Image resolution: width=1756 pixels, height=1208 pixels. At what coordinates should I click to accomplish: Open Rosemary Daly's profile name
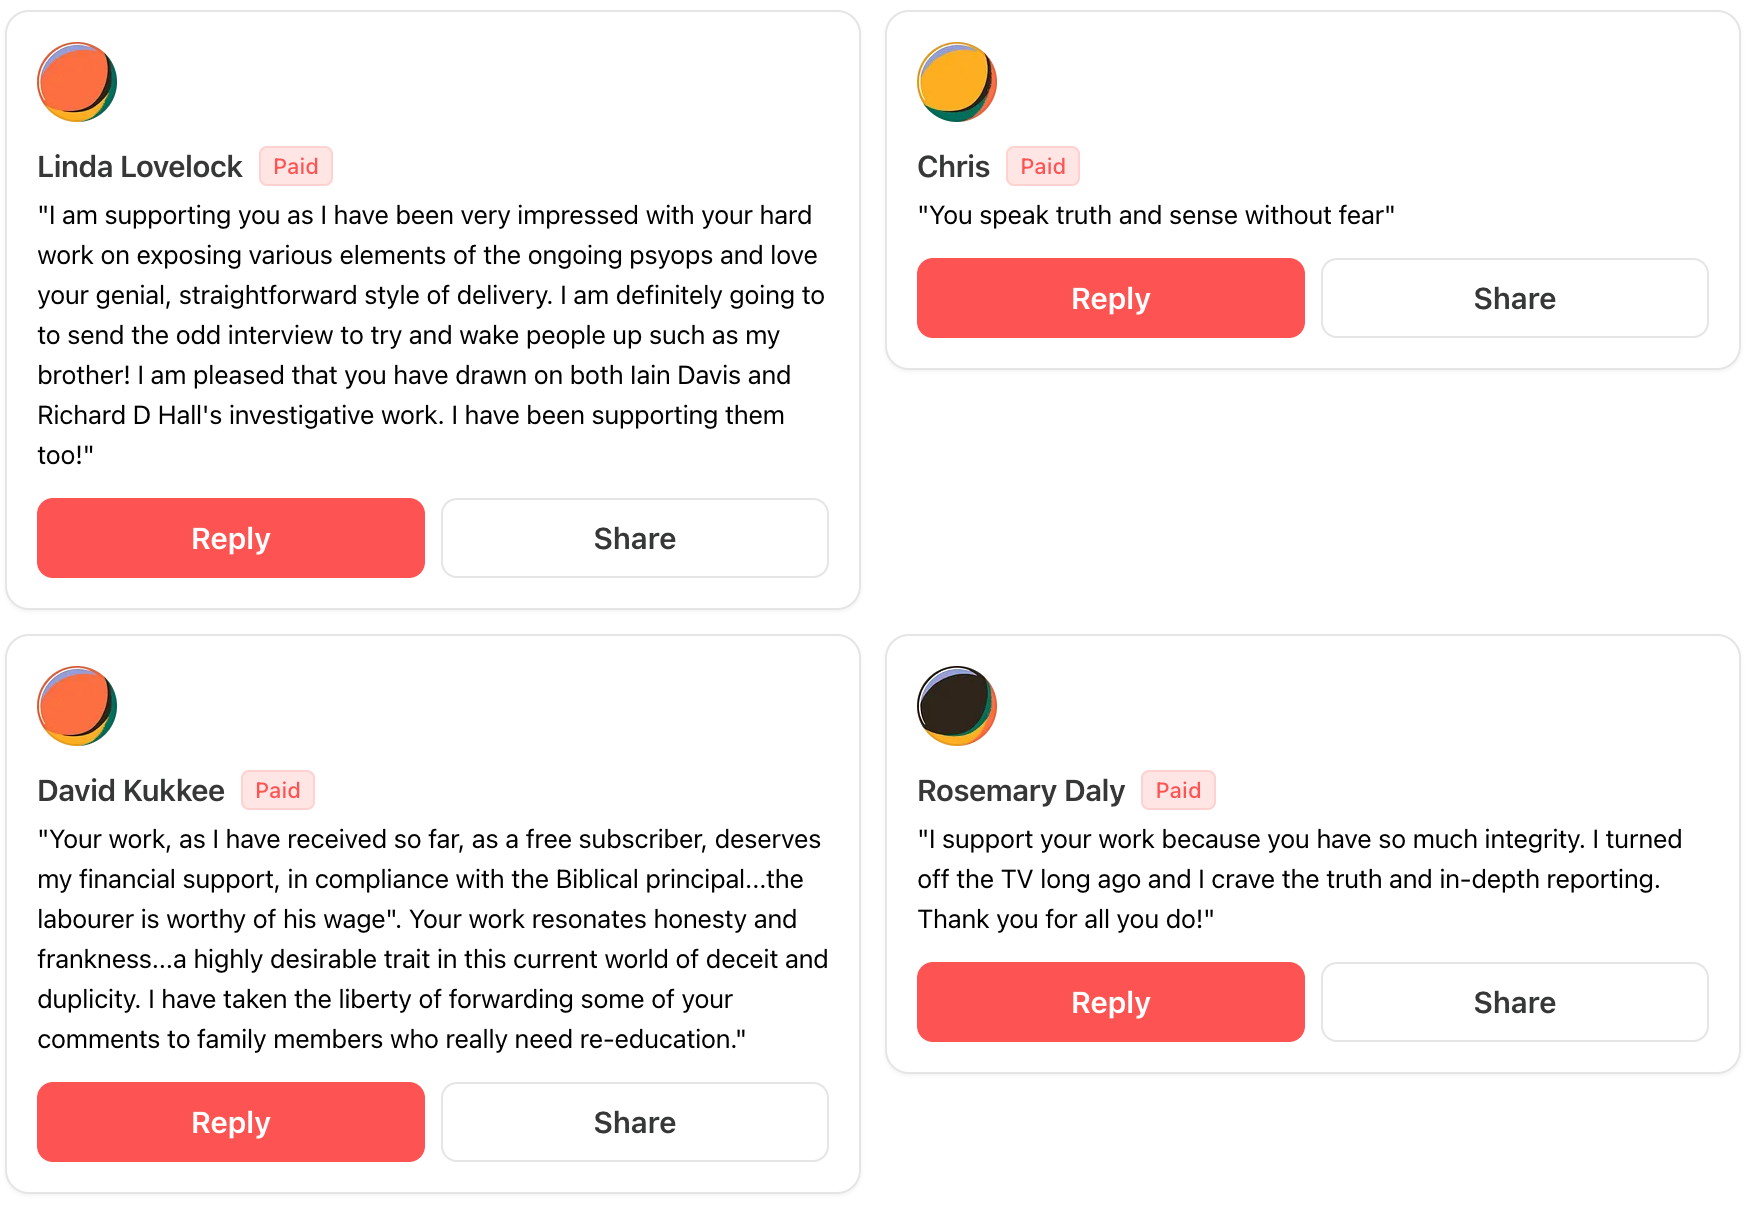click(x=1021, y=791)
